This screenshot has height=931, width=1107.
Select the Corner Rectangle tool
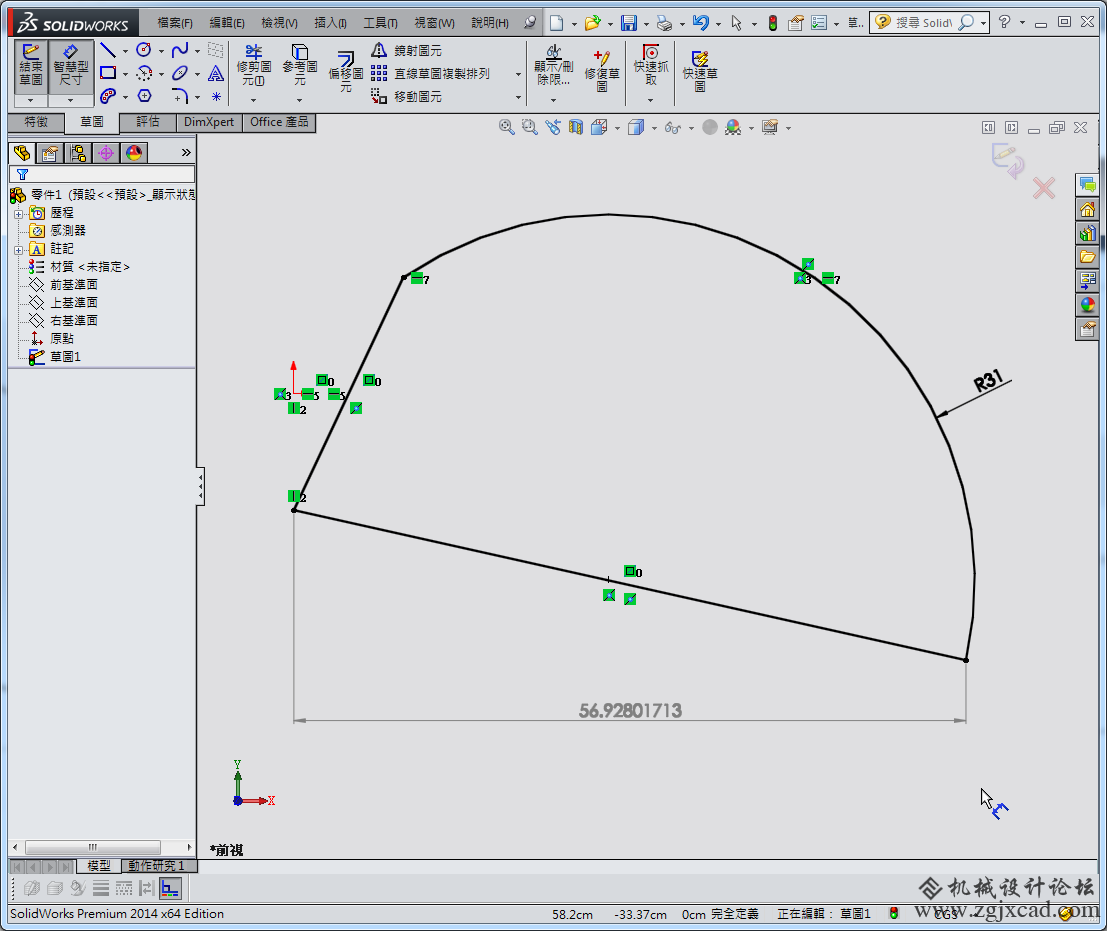108,73
